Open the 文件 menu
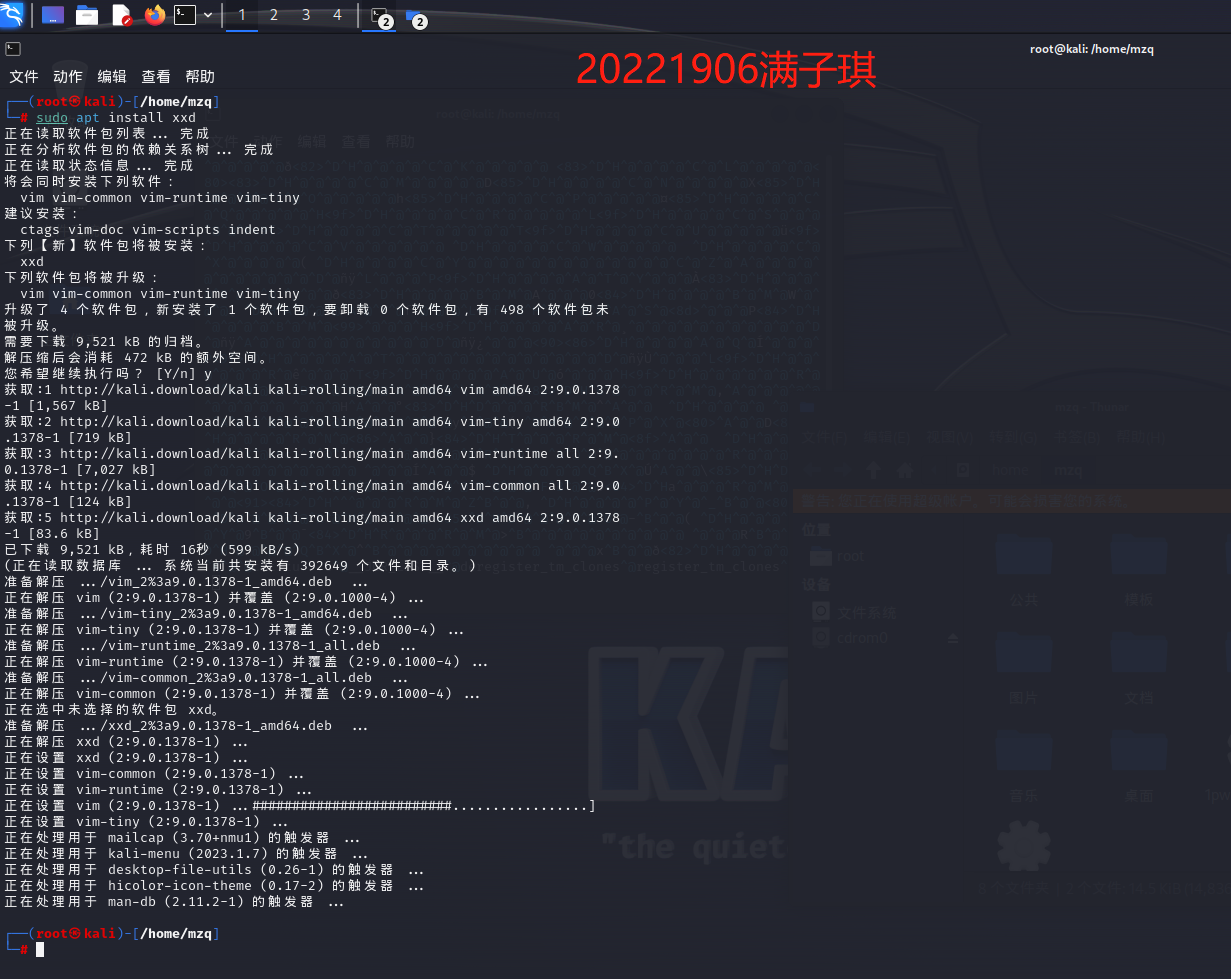The width and height of the screenshot is (1231, 979). click(x=24, y=76)
